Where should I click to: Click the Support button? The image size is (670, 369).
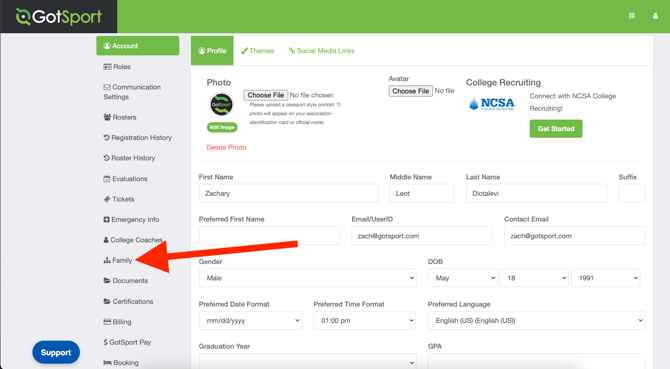tap(56, 352)
